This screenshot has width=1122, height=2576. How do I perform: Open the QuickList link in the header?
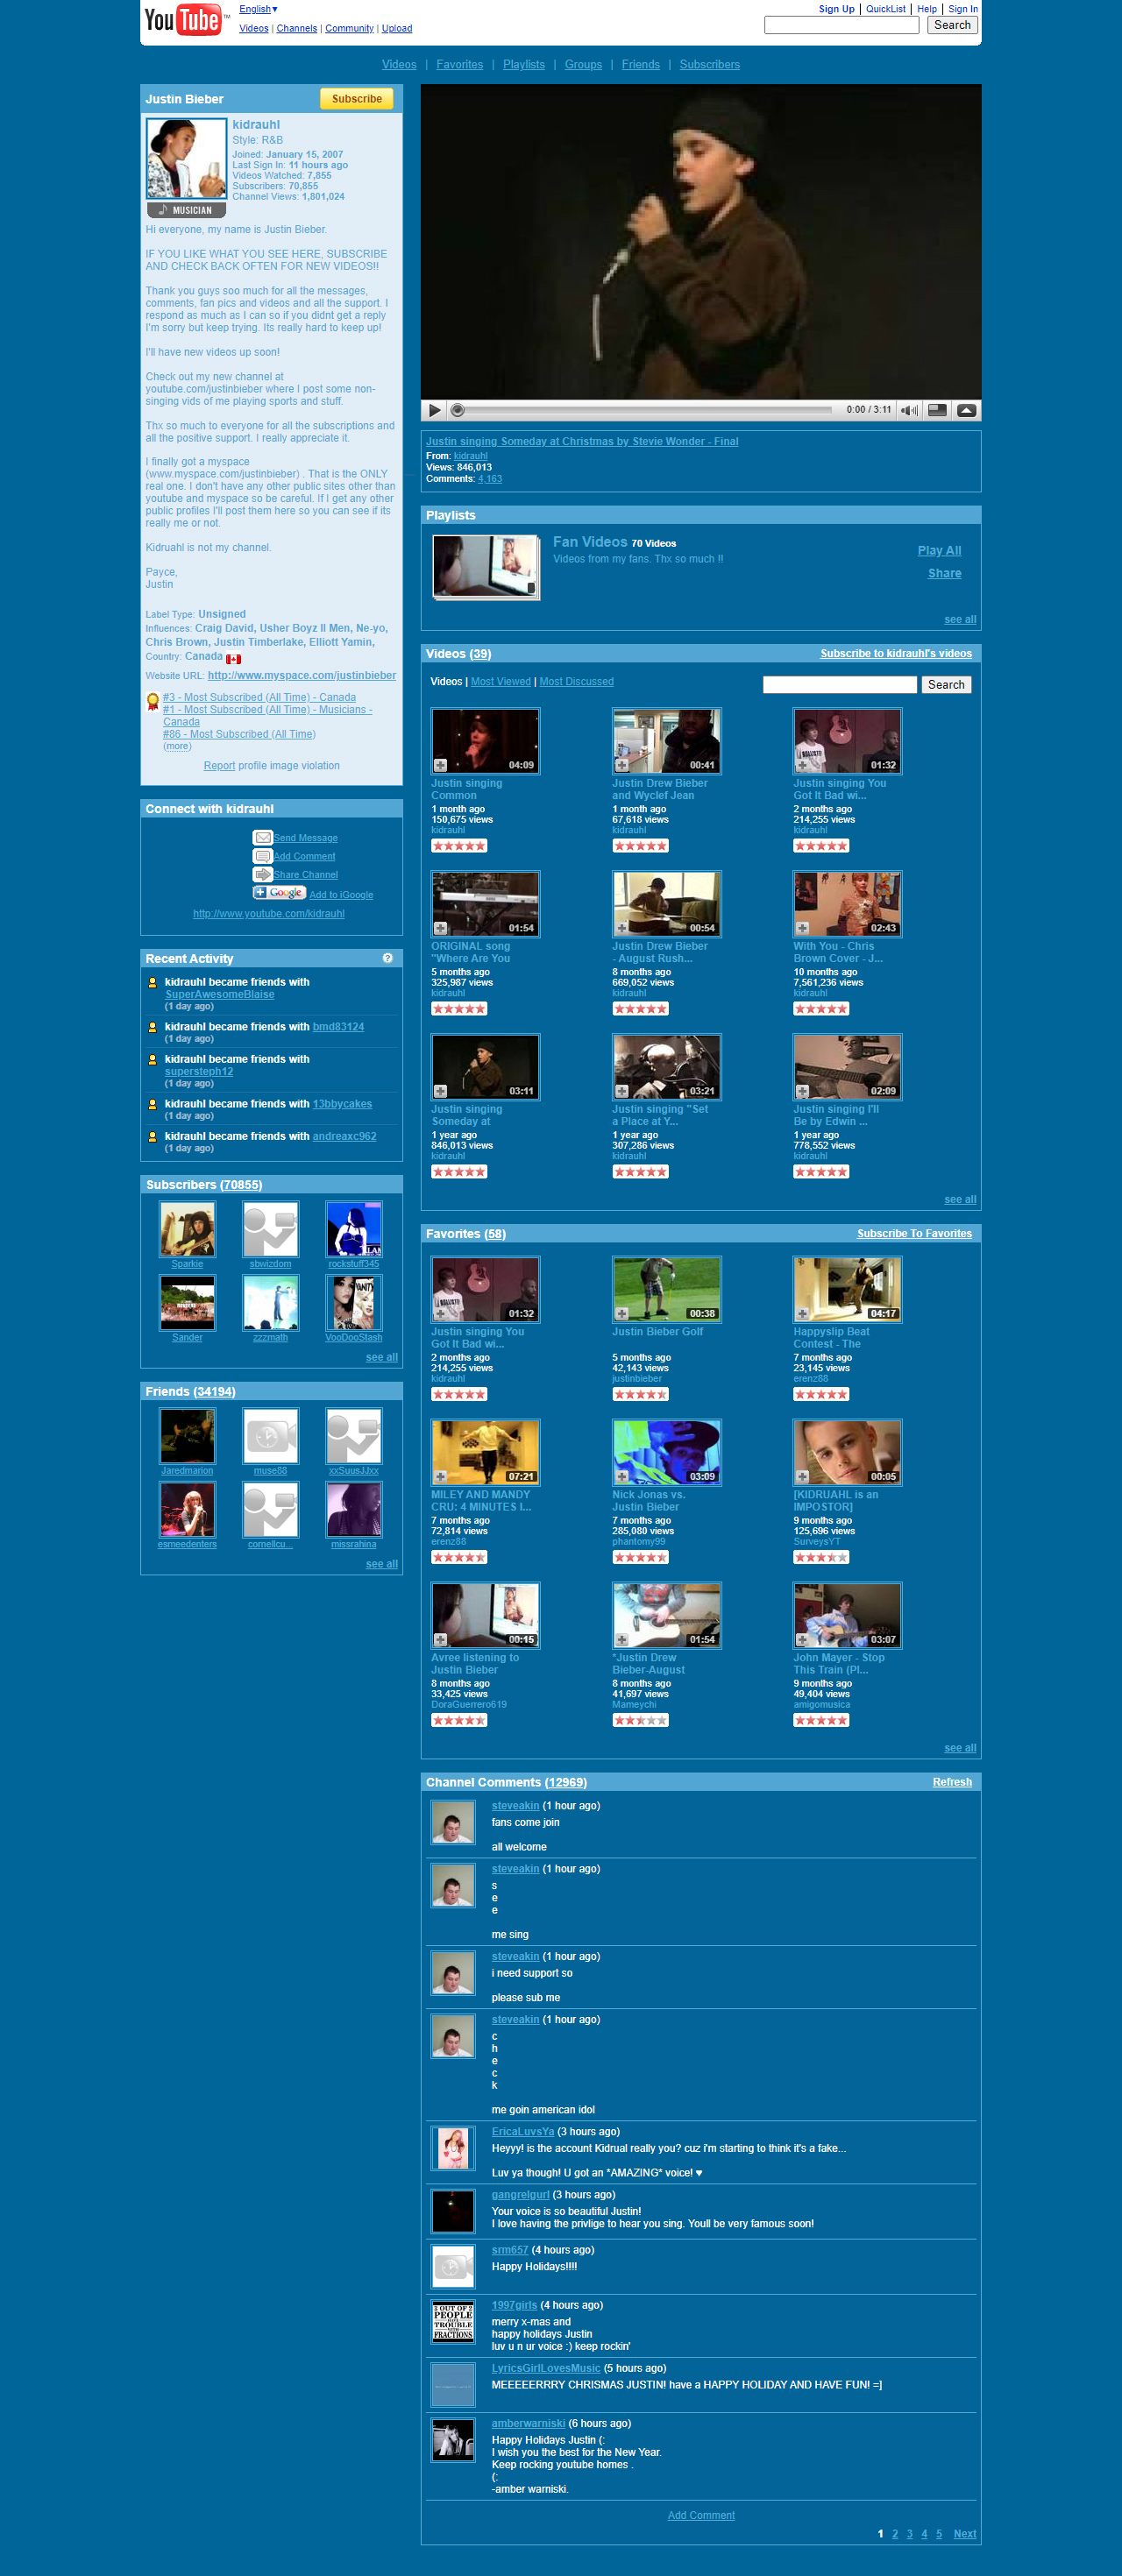pos(886,9)
